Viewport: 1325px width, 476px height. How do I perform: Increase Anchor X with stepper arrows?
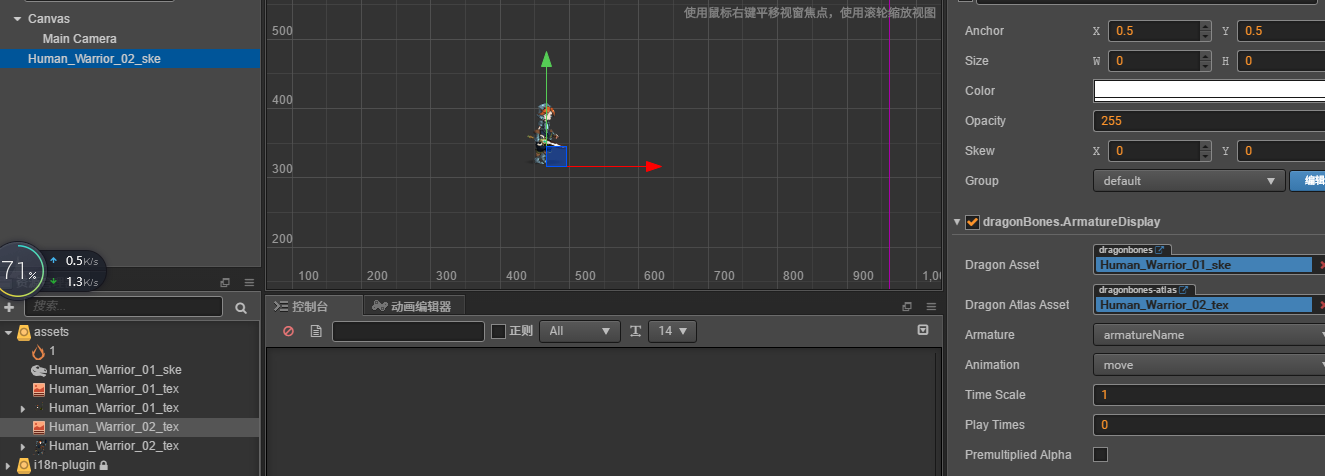tap(1205, 26)
